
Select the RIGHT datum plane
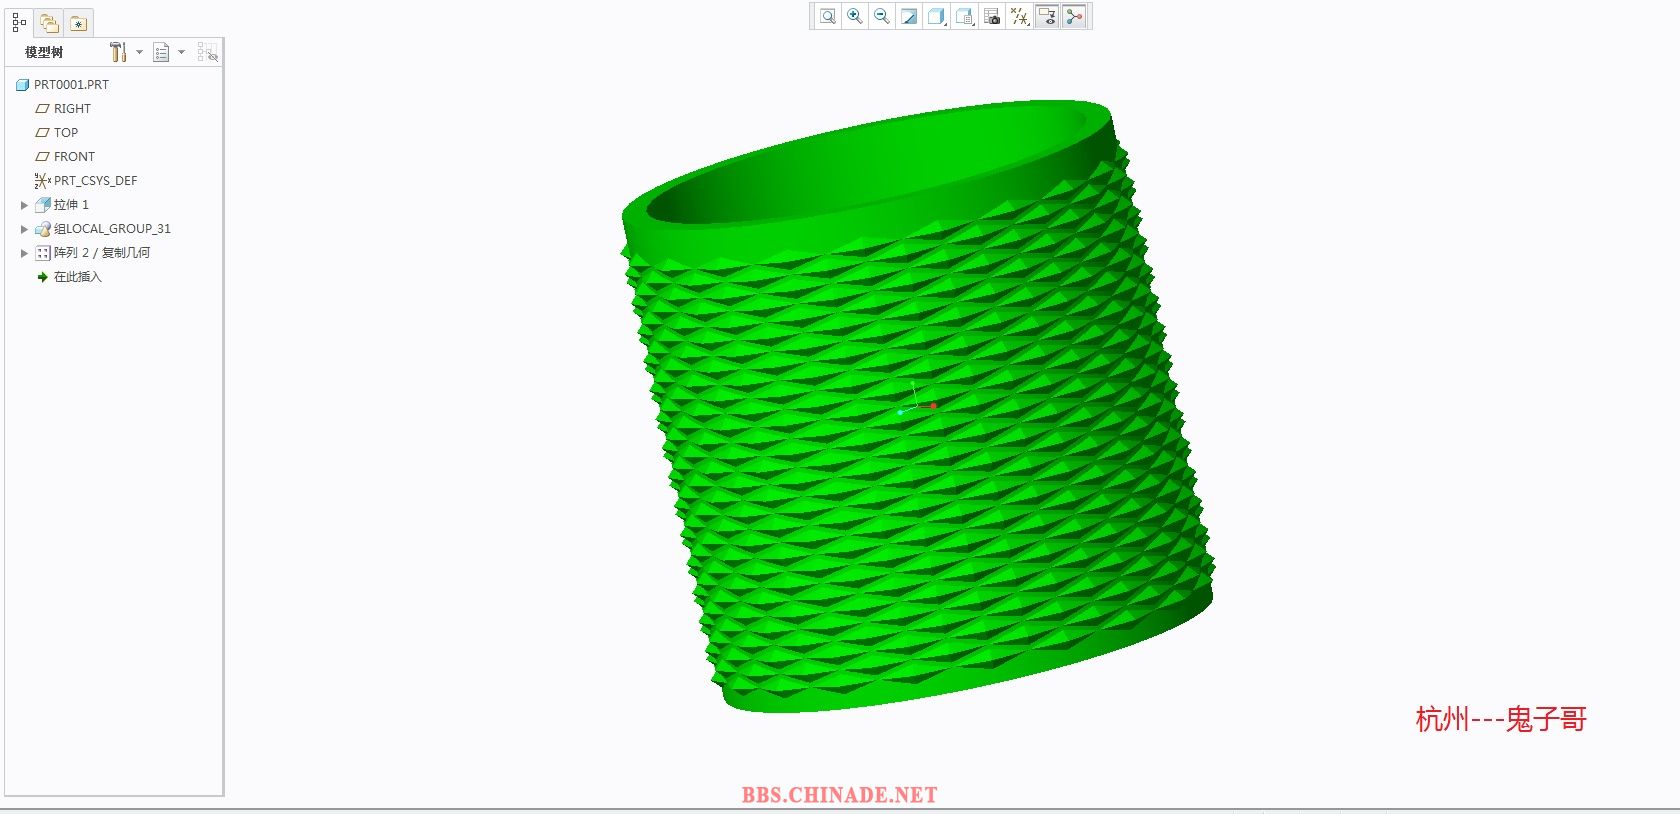tap(63, 109)
